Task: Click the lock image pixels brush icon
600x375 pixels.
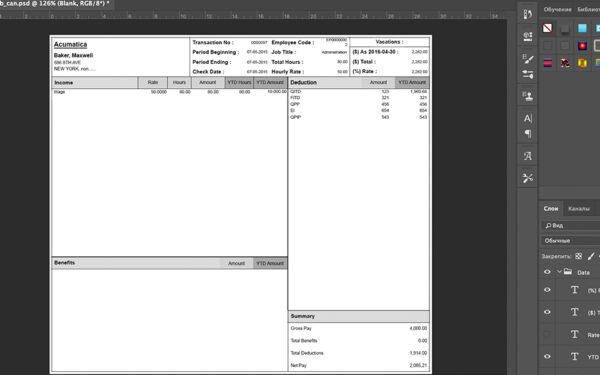Action: 591,256
